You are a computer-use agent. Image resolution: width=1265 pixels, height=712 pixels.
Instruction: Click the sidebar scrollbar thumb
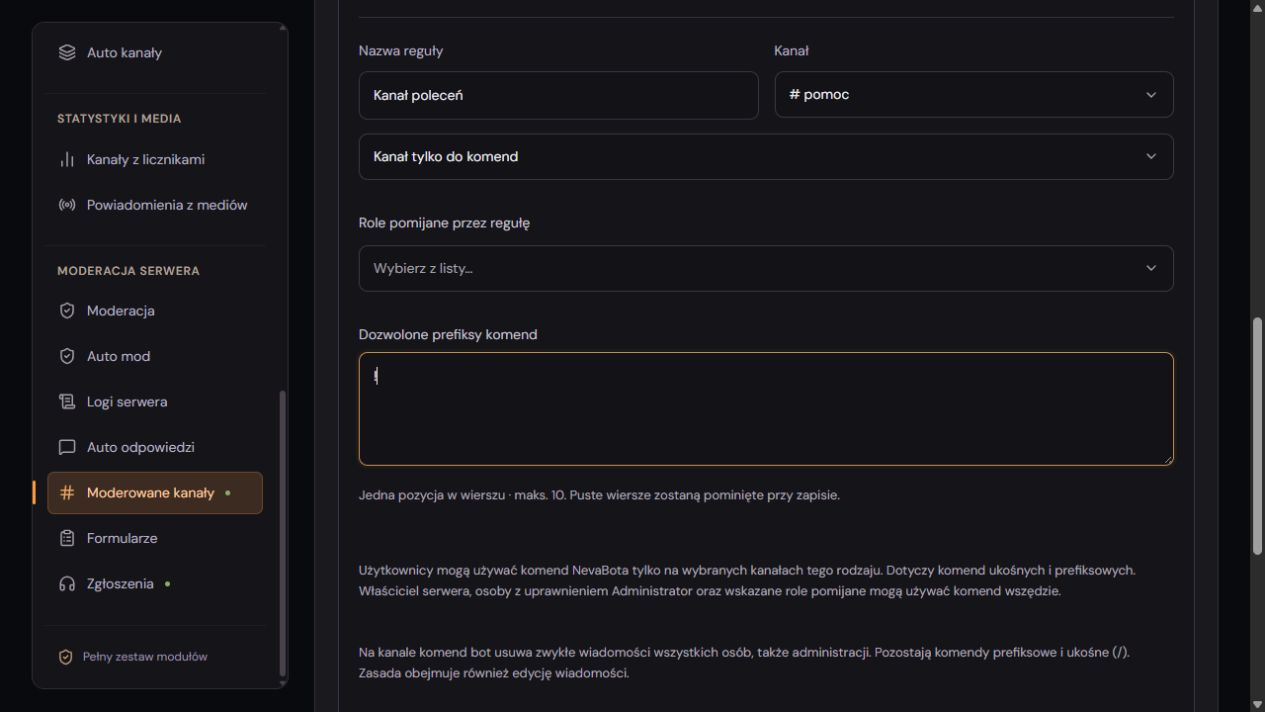point(282,533)
